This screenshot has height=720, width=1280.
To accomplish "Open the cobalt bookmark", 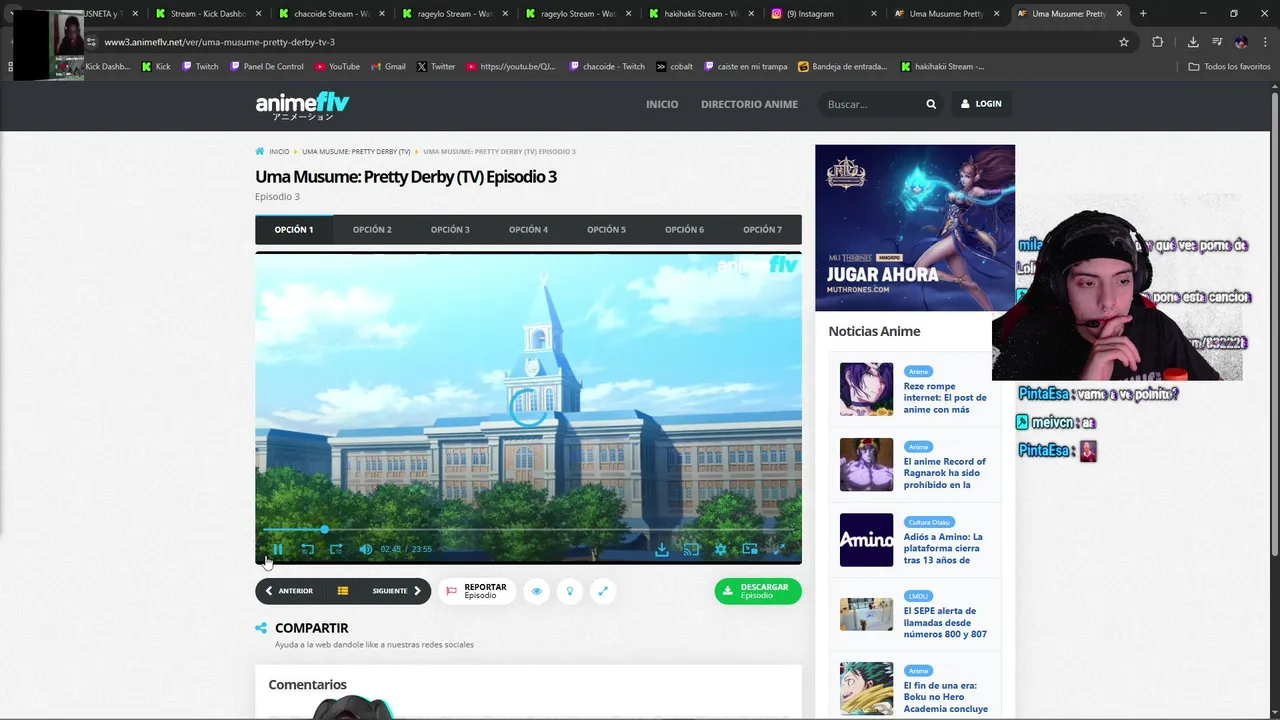I will click(675, 67).
